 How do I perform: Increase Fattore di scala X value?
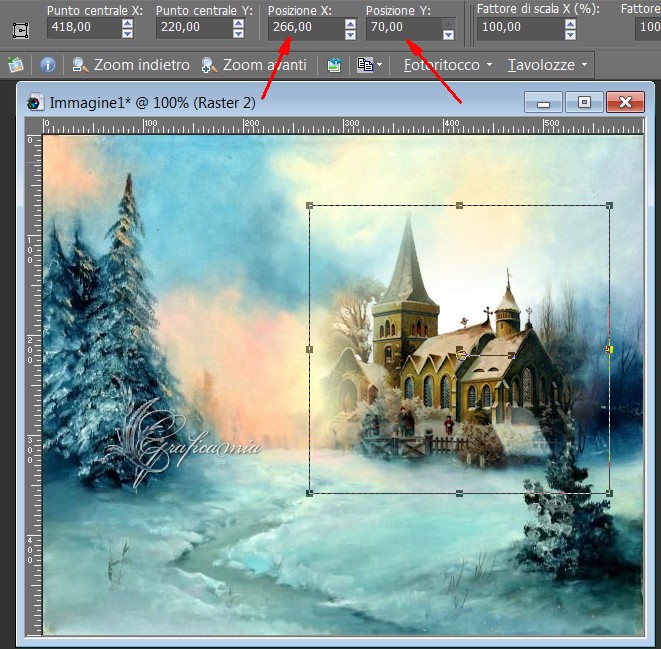click(570, 24)
